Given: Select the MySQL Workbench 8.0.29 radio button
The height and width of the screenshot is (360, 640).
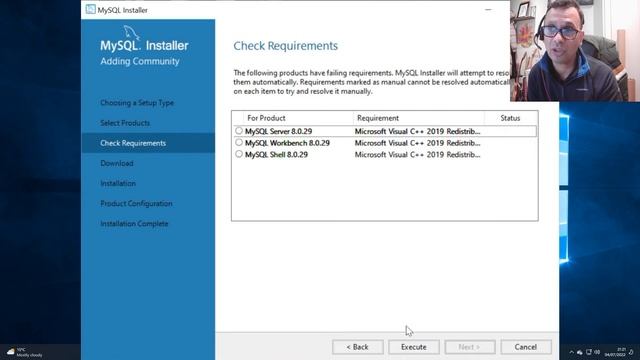Looking at the screenshot, I should pyautogui.click(x=239, y=142).
